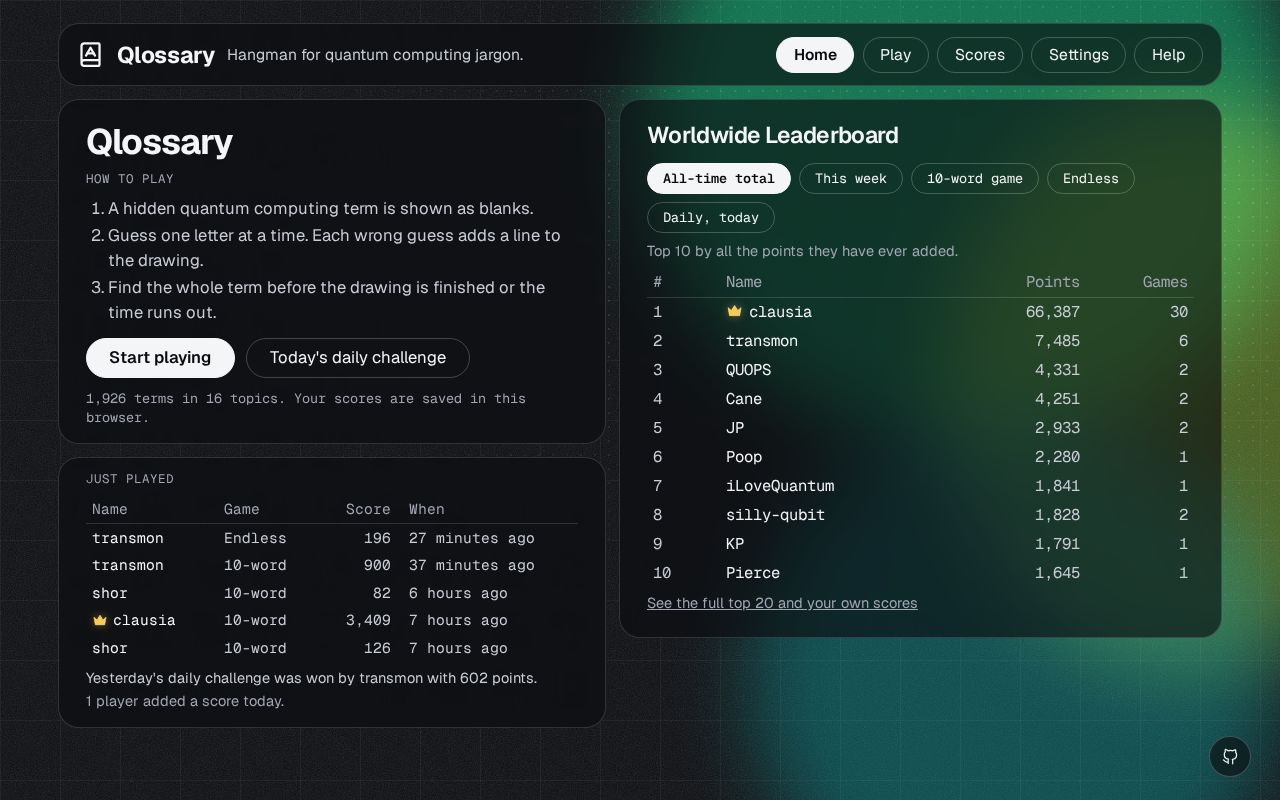Open Today's daily challenge
The height and width of the screenshot is (800, 1280).
[357, 358]
